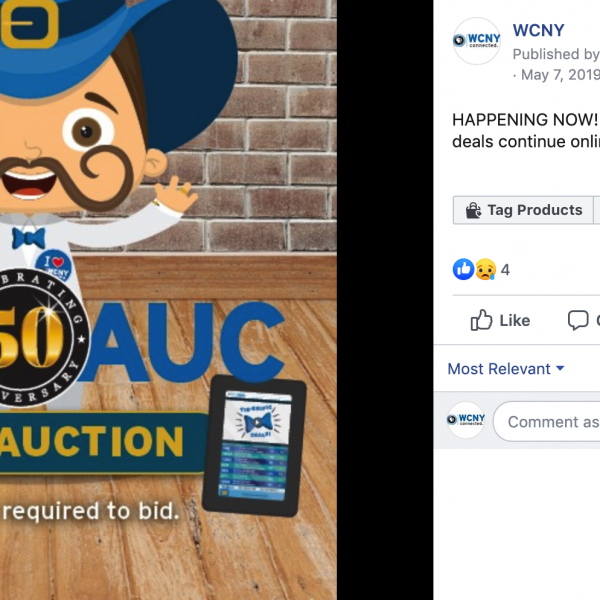Click the comment speech bubble icon
Viewport: 600px width, 600px height.
click(578, 320)
